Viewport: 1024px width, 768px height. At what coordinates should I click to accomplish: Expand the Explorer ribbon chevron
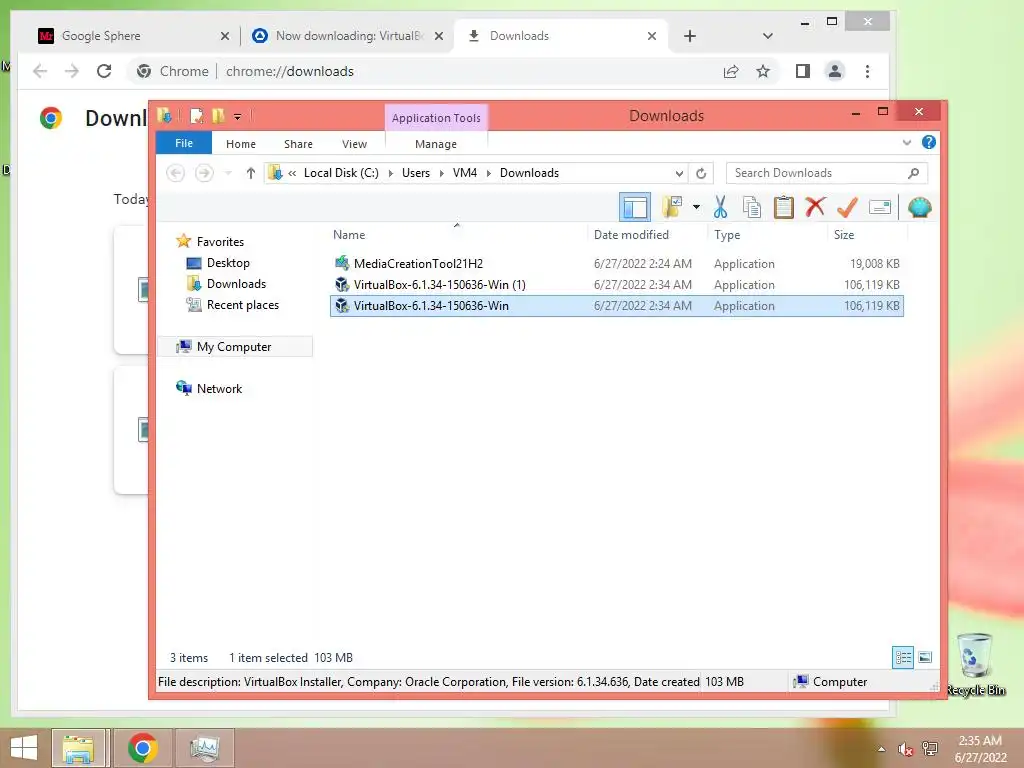coord(906,142)
